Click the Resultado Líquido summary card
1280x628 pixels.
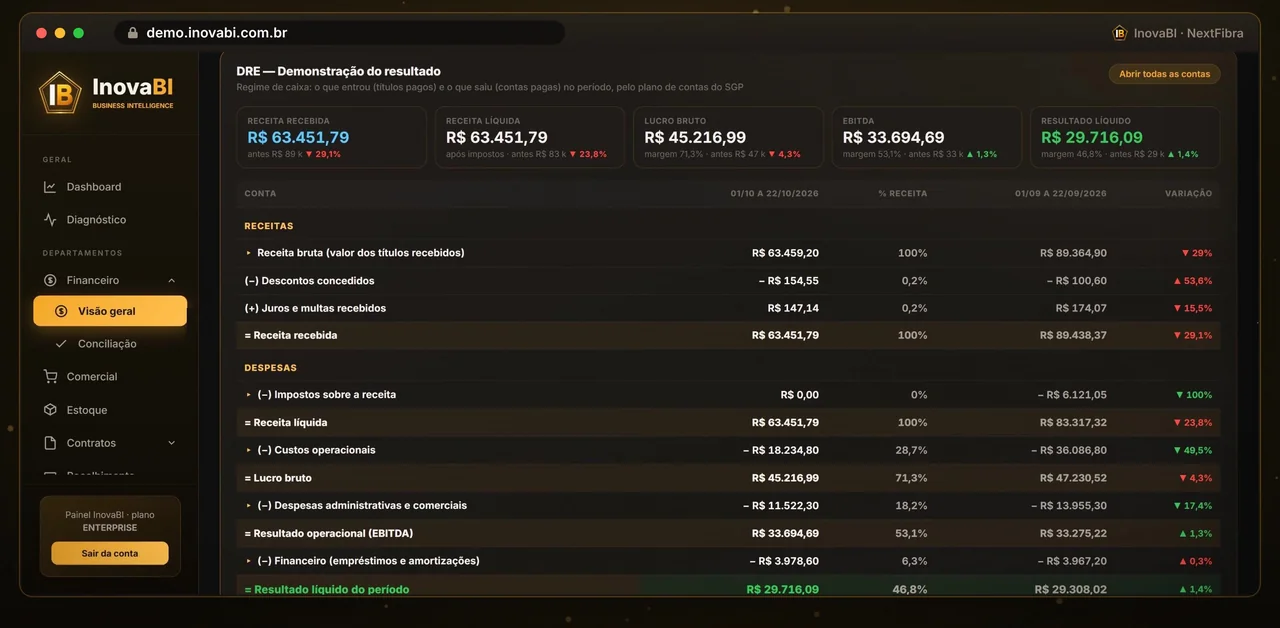1125,138
